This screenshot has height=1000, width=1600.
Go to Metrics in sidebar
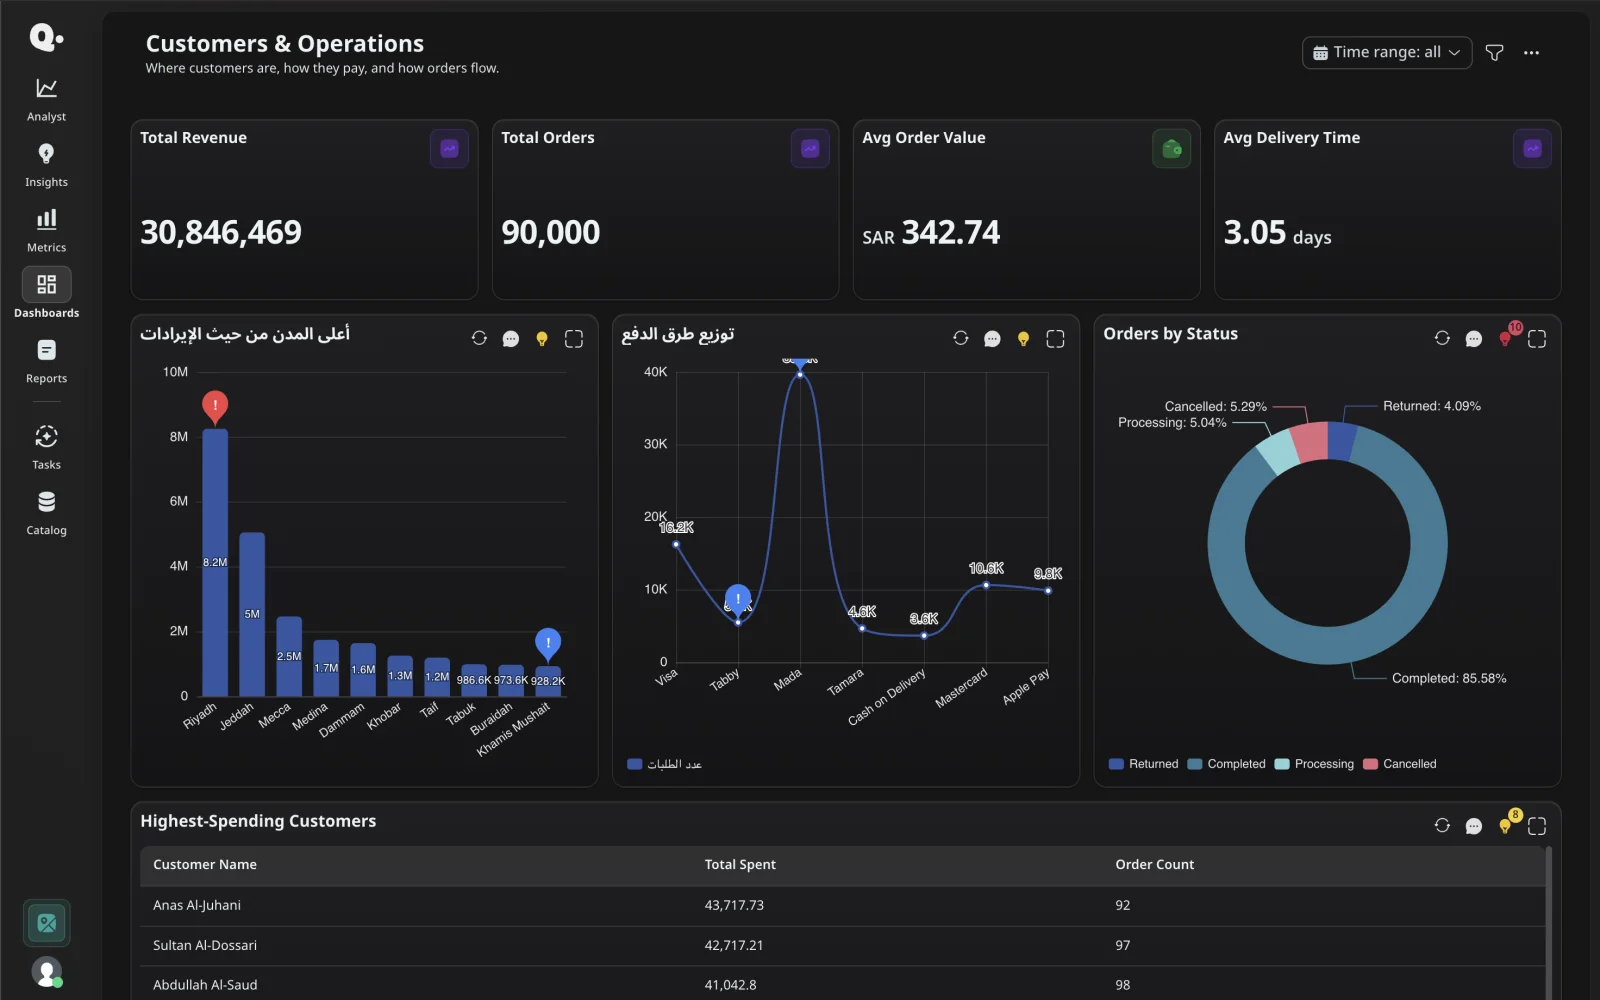(x=46, y=231)
